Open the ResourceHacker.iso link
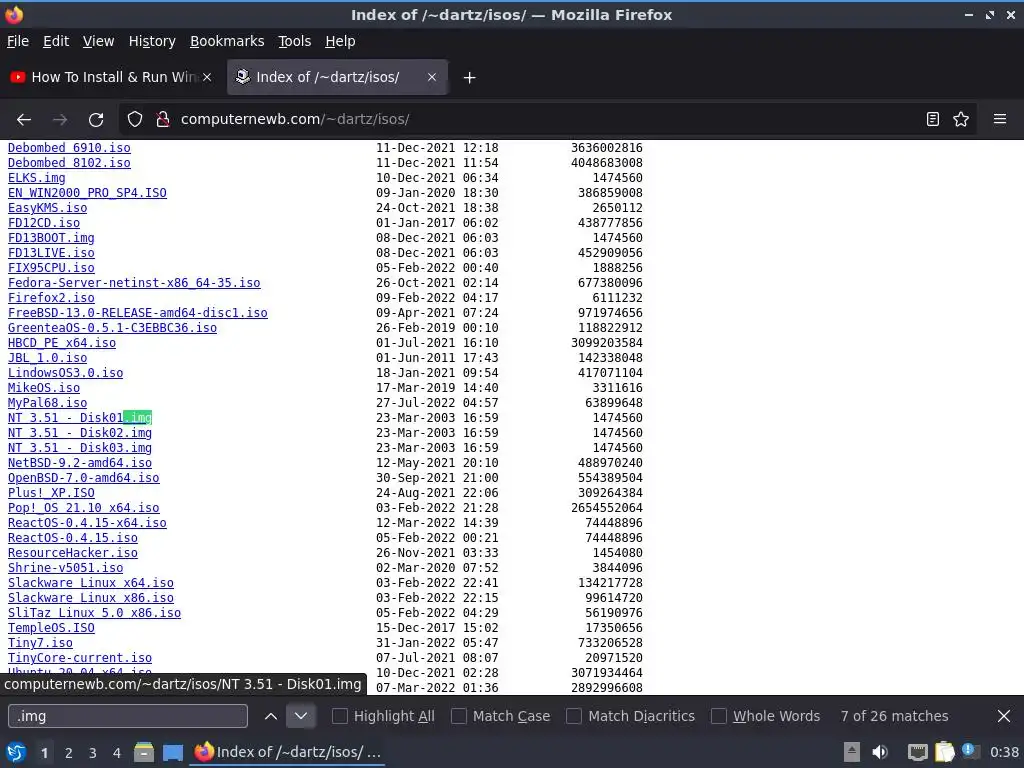Image resolution: width=1024 pixels, height=768 pixels. point(72,554)
